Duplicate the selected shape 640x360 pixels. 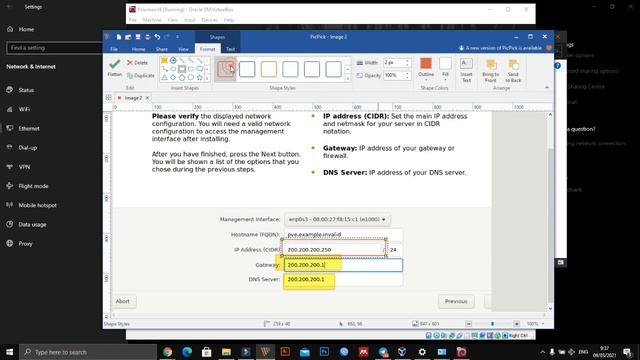pyautogui.click(x=140, y=76)
